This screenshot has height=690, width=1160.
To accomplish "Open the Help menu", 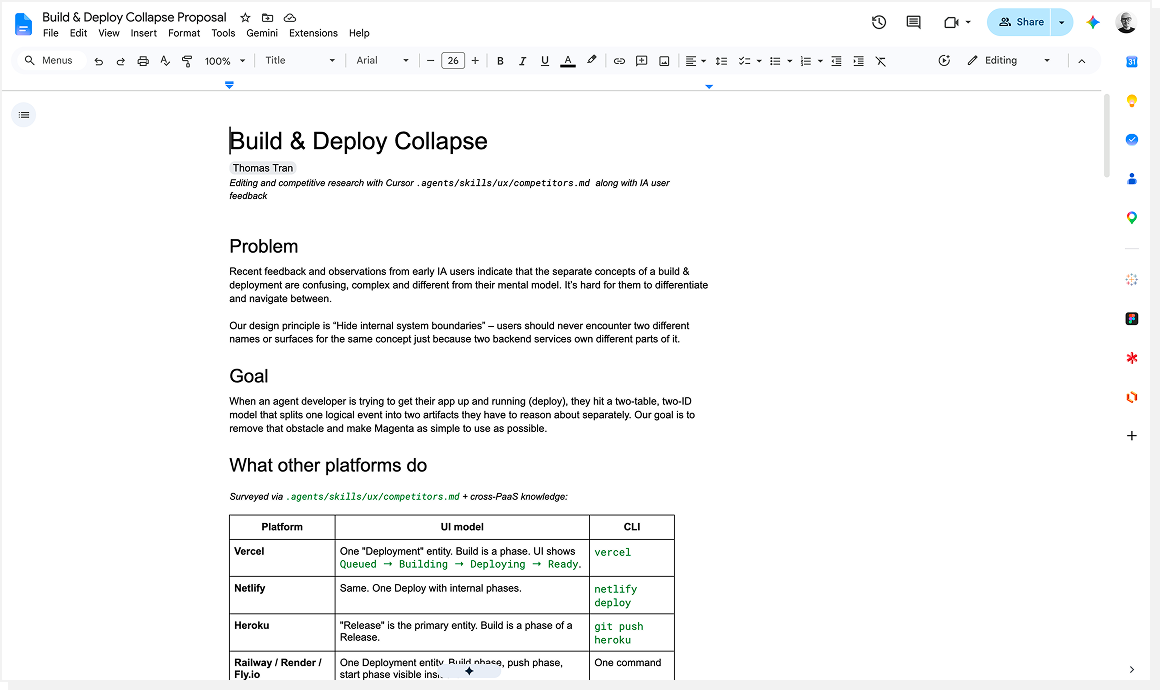I will (359, 33).
